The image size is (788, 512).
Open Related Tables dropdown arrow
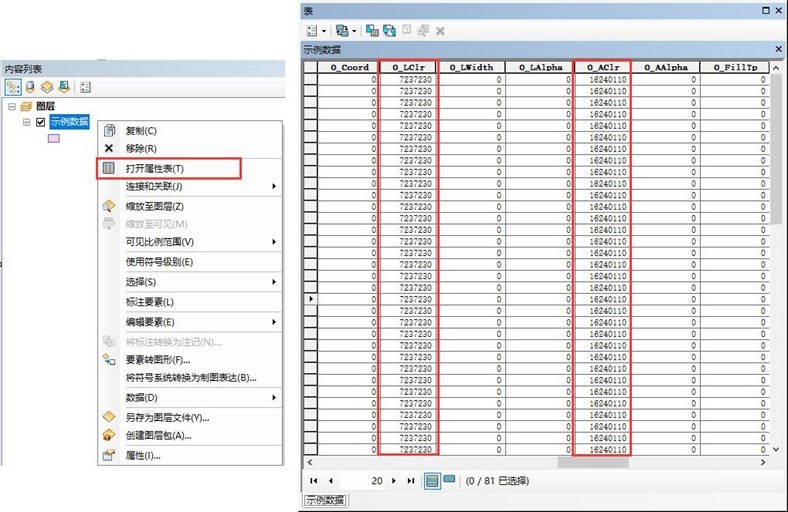point(355,31)
